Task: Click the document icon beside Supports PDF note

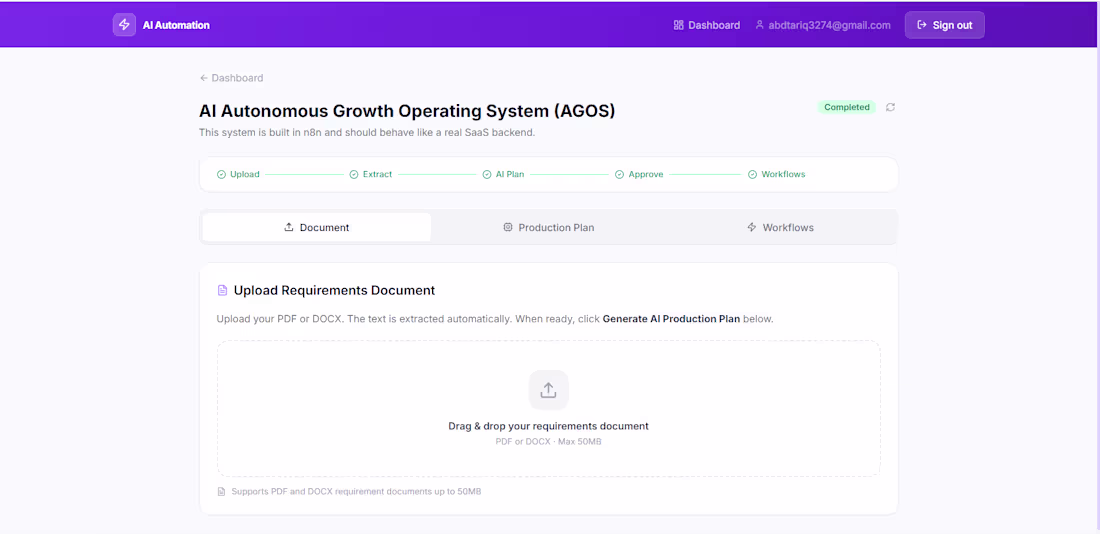Action: 222,491
